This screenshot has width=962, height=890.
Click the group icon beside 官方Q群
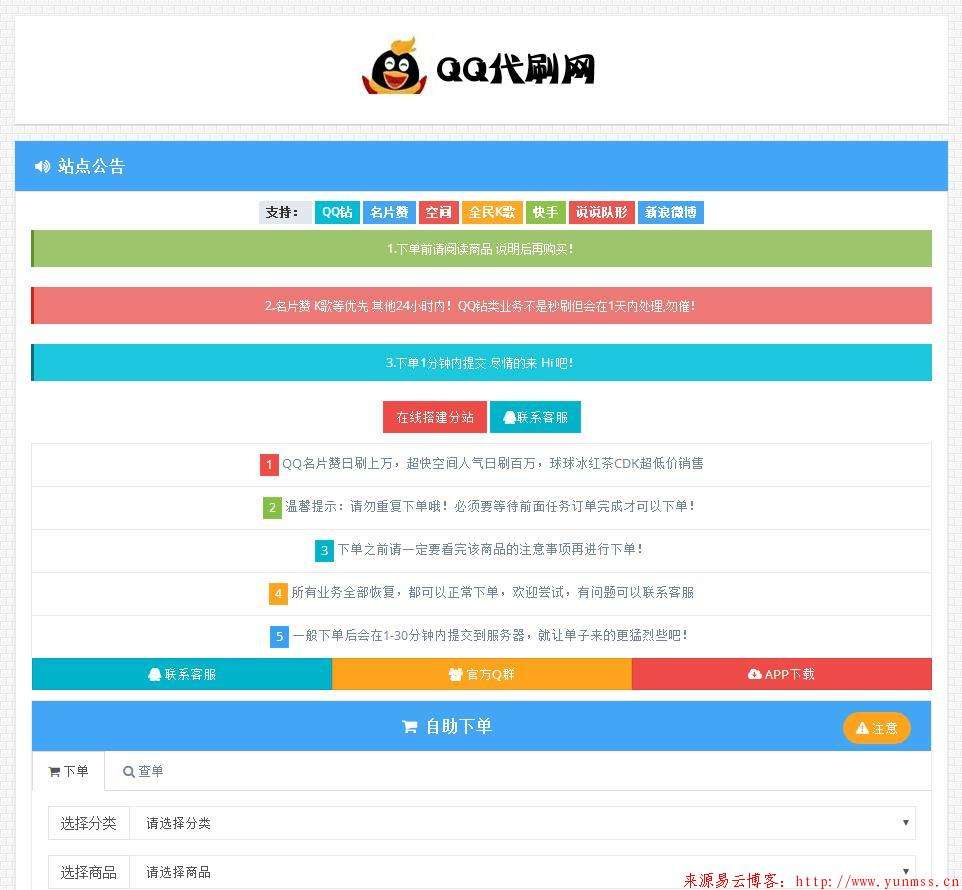click(455, 674)
